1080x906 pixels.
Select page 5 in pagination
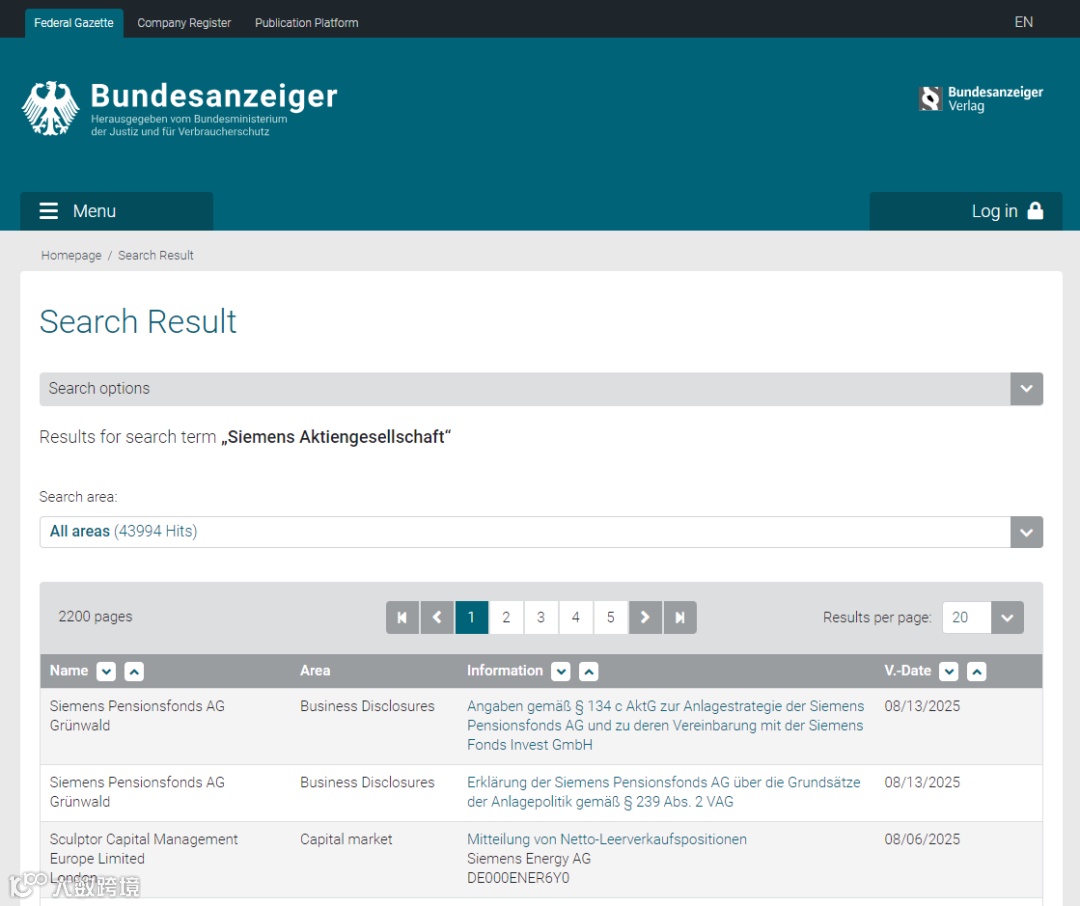(610, 617)
